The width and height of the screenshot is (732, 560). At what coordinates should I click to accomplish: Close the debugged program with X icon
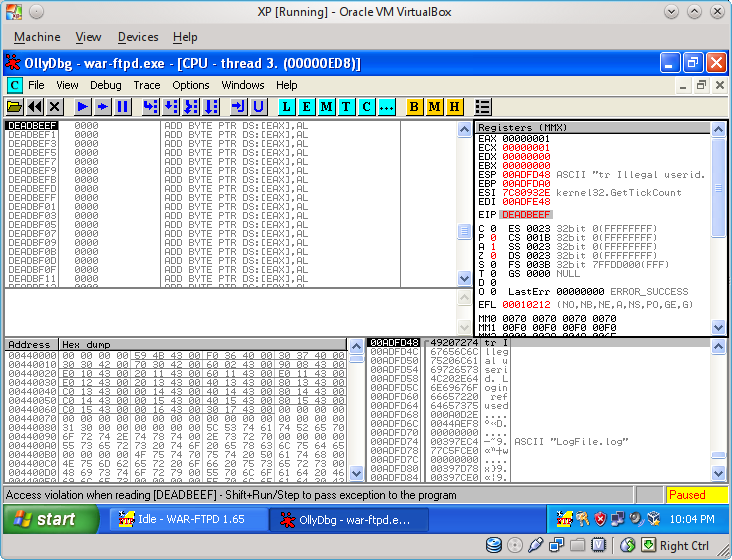click(x=55, y=107)
